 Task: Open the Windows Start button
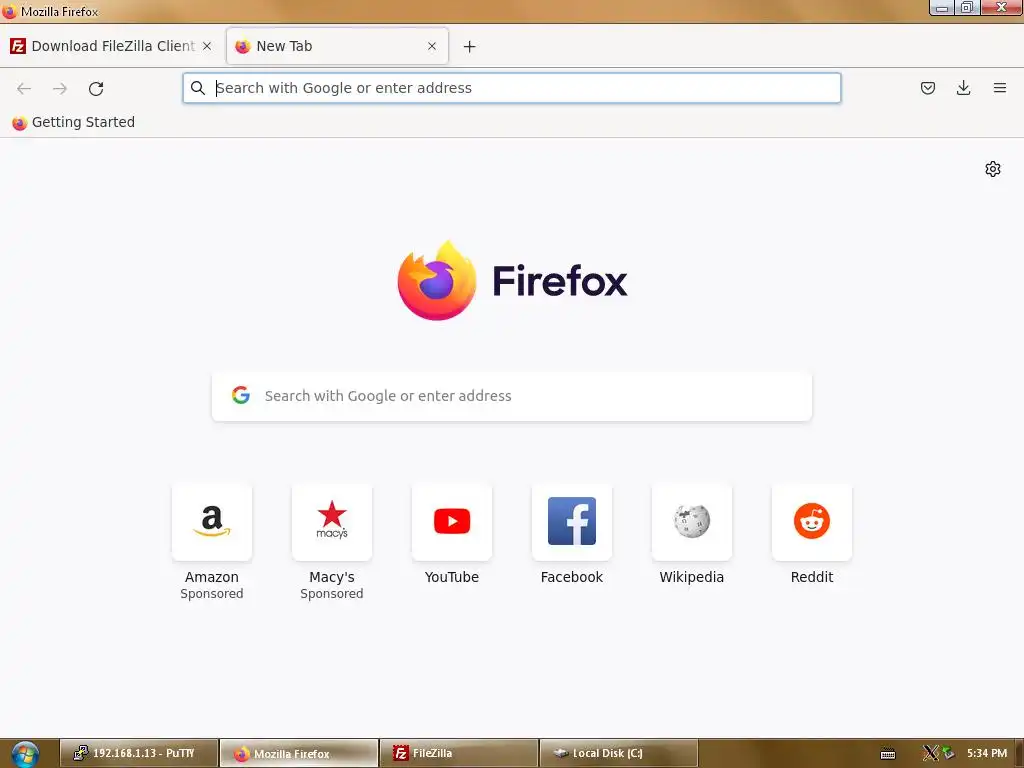click(25, 754)
